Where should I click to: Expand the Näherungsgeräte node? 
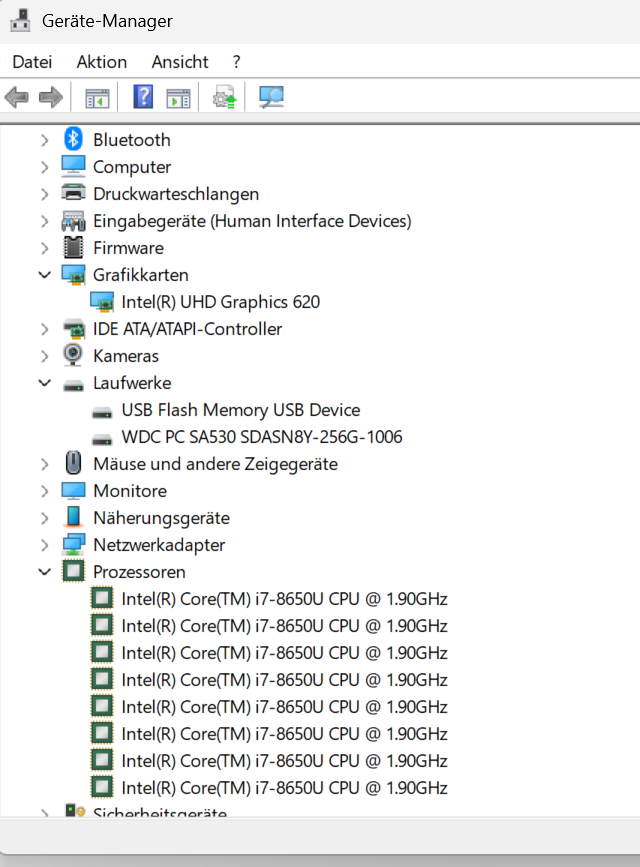coord(44,519)
